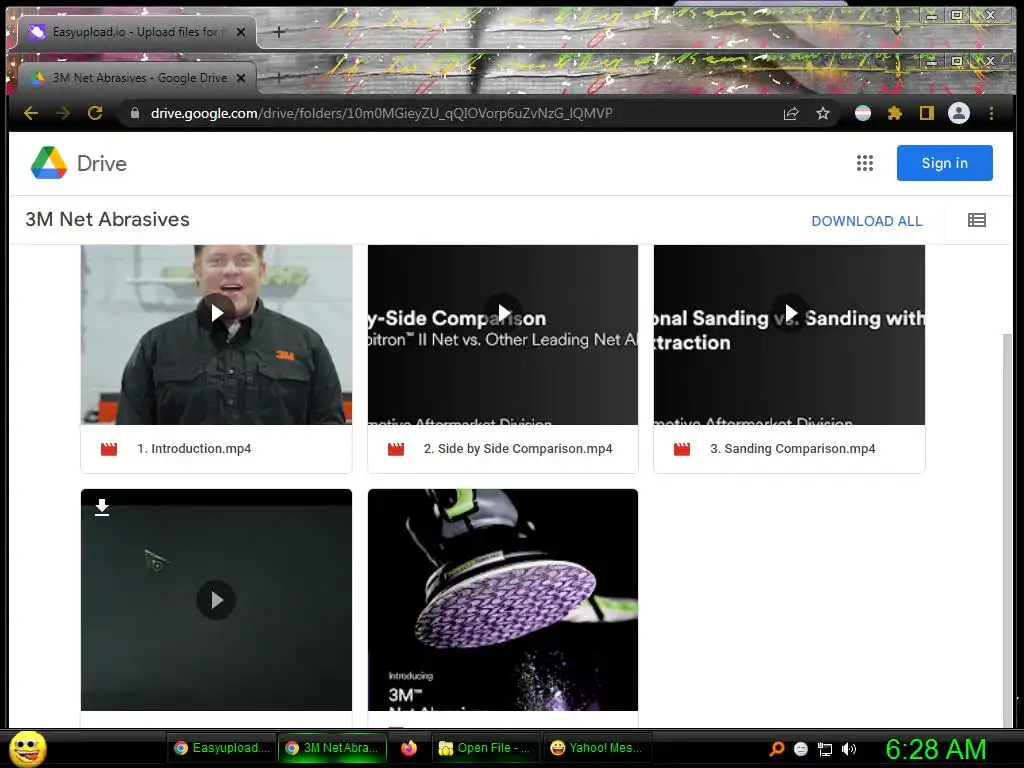Click video icon beside 3. Sanding Comparison.mp4

click(682, 449)
